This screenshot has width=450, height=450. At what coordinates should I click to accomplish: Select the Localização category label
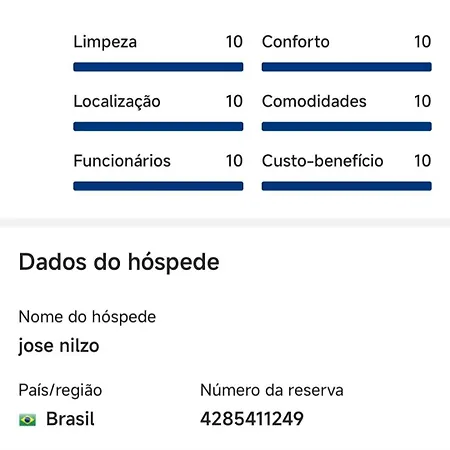point(117,102)
